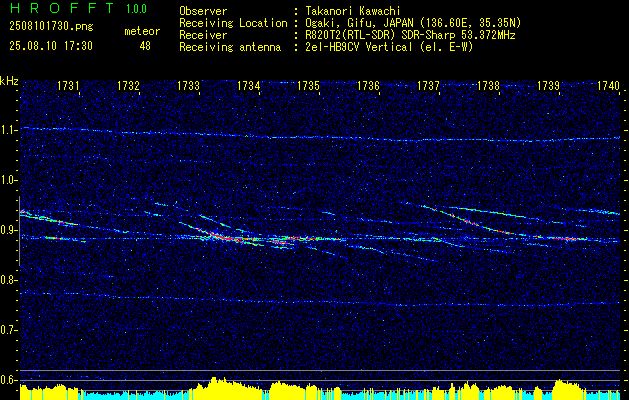
Task: Click the meteor count 48
Action: pos(145,46)
